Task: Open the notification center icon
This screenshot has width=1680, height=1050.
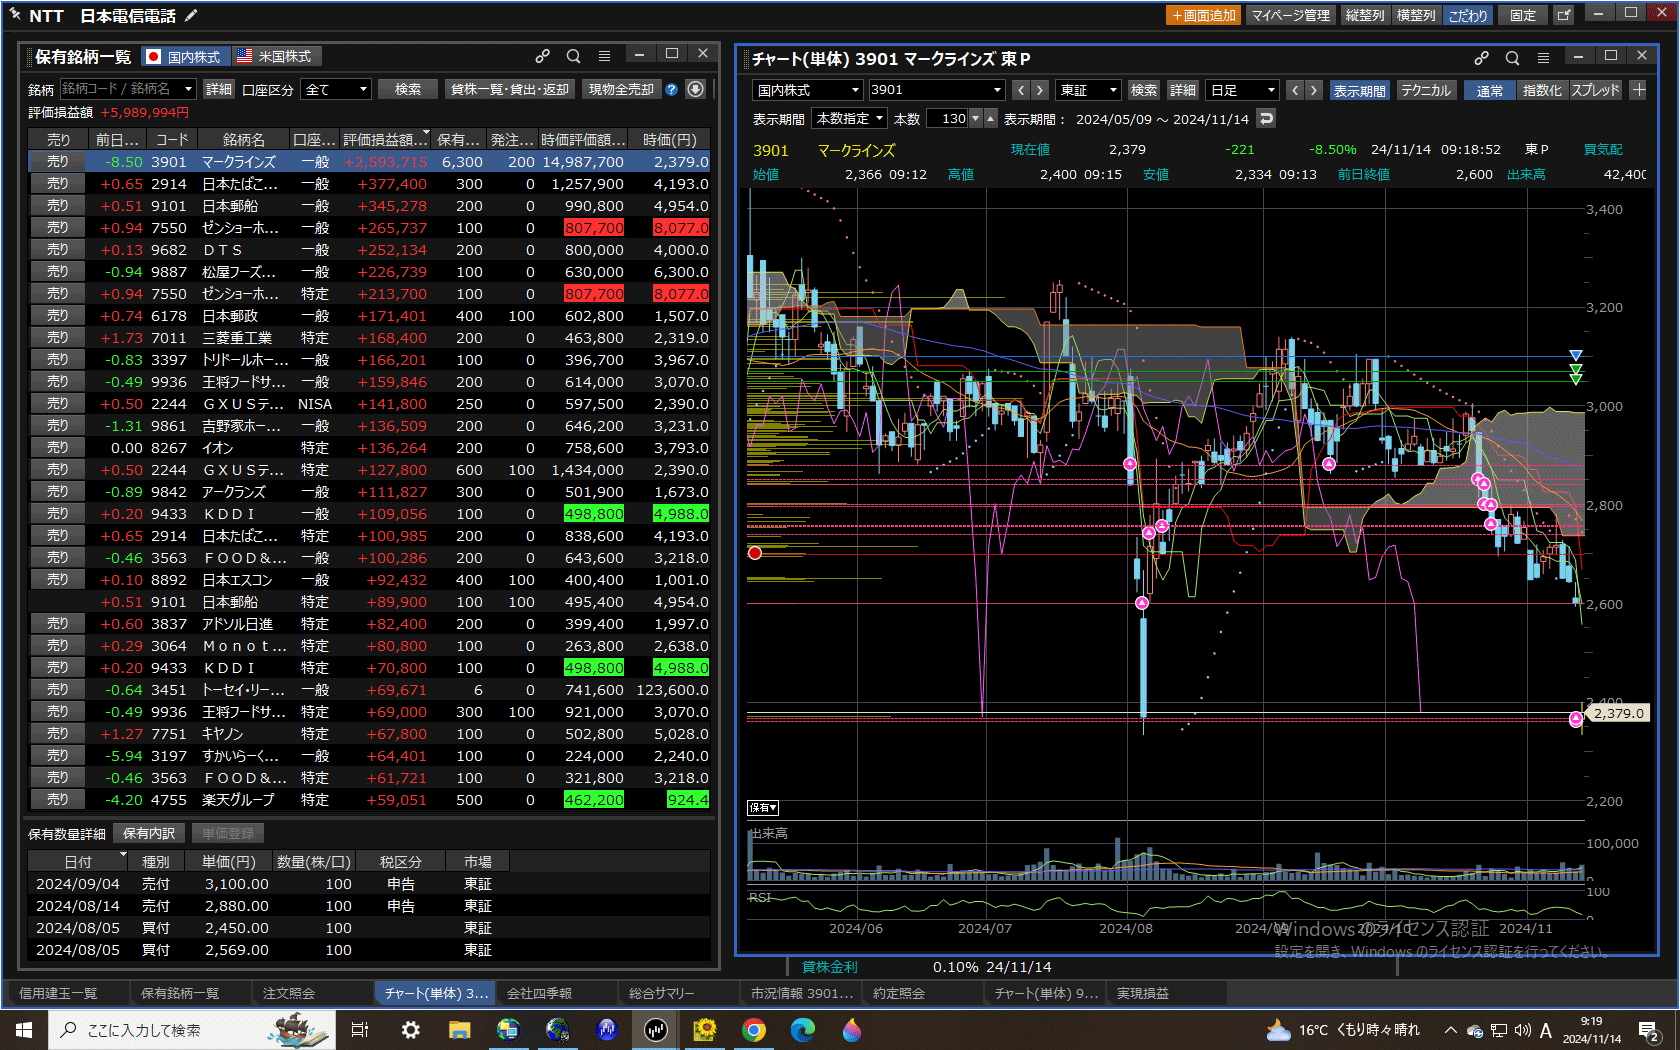Action: 1649,1030
